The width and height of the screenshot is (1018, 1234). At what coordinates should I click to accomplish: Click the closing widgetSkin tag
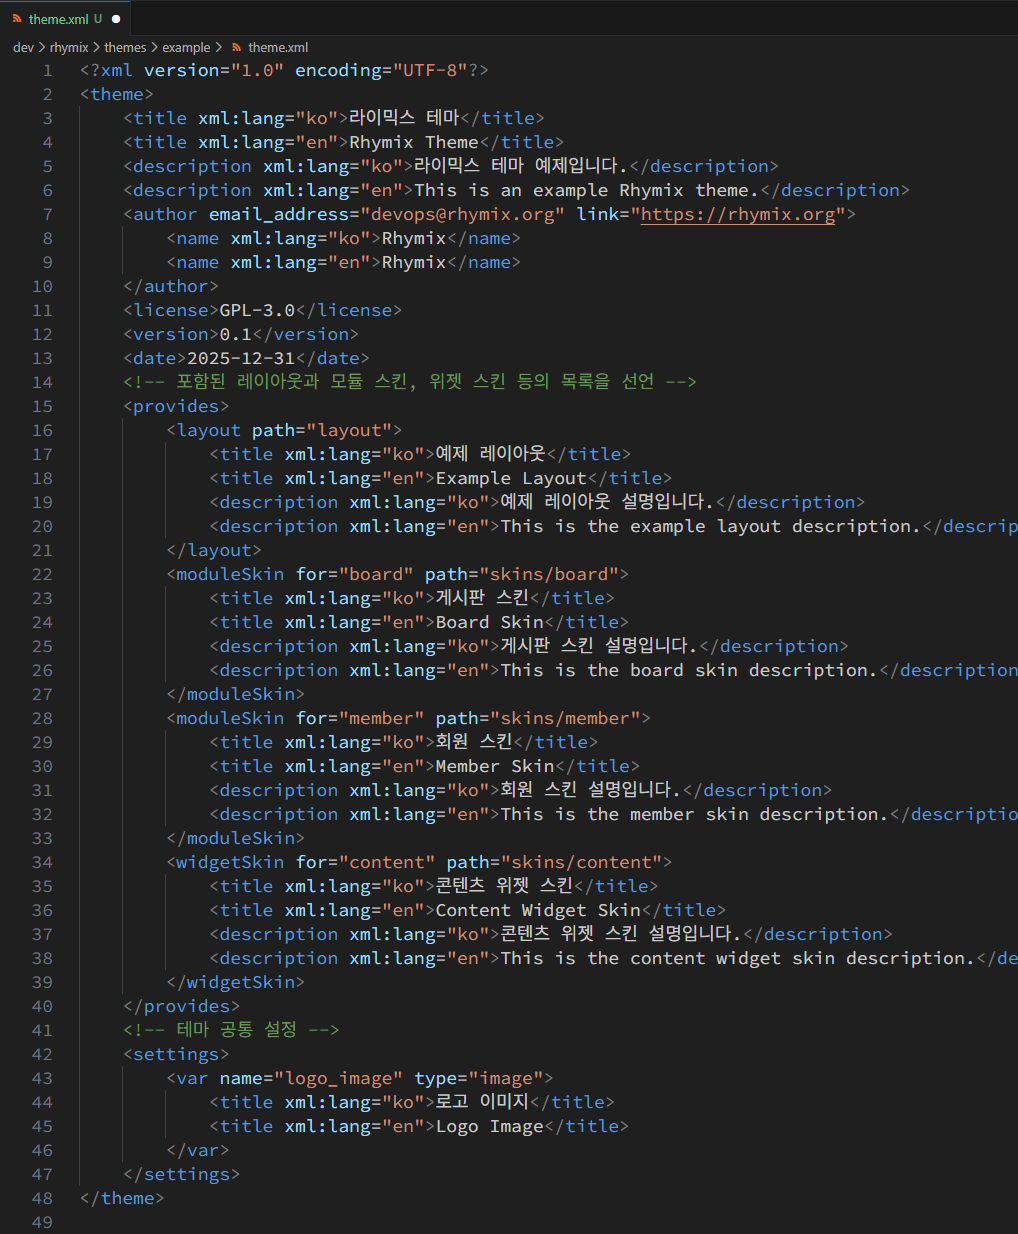(235, 982)
